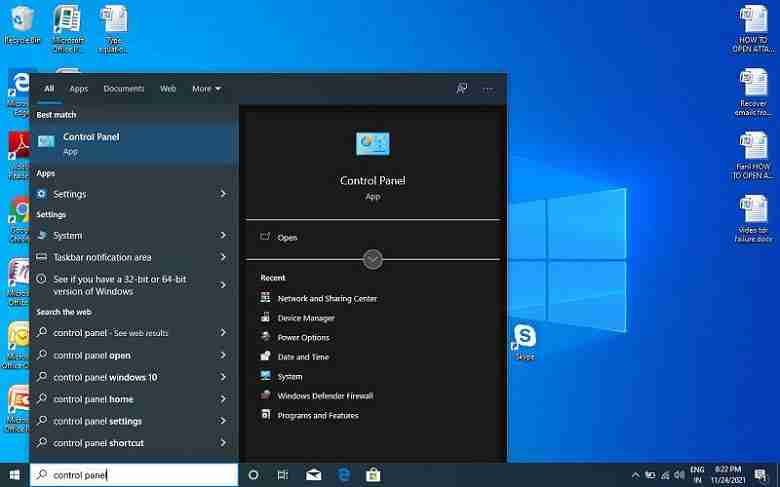780x487 pixels.
Task: Show hidden system tray icons
Action: (635, 475)
